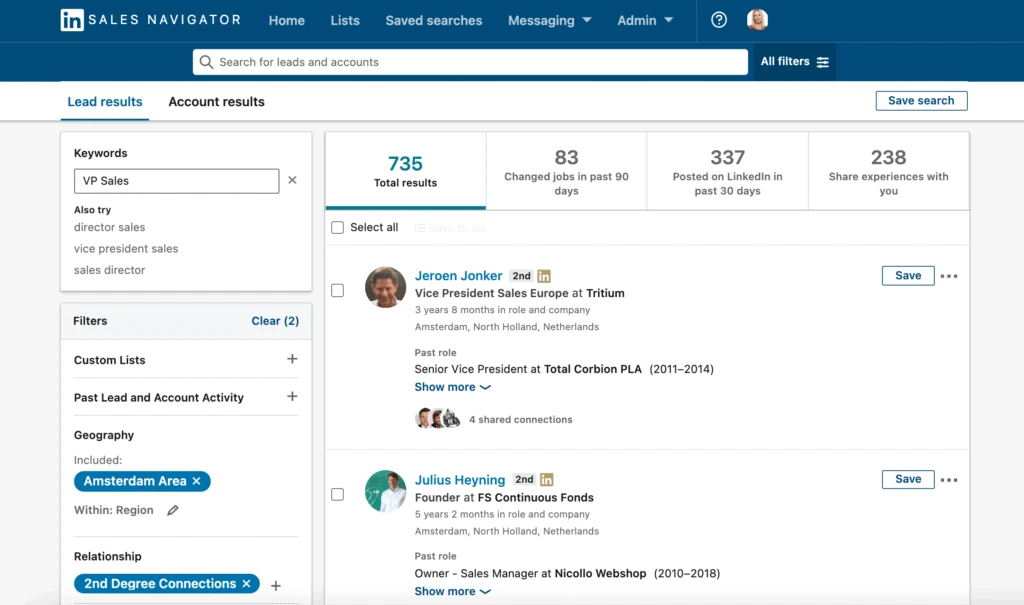
Task: Go to the Home menu item
Action: click(x=287, y=20)
